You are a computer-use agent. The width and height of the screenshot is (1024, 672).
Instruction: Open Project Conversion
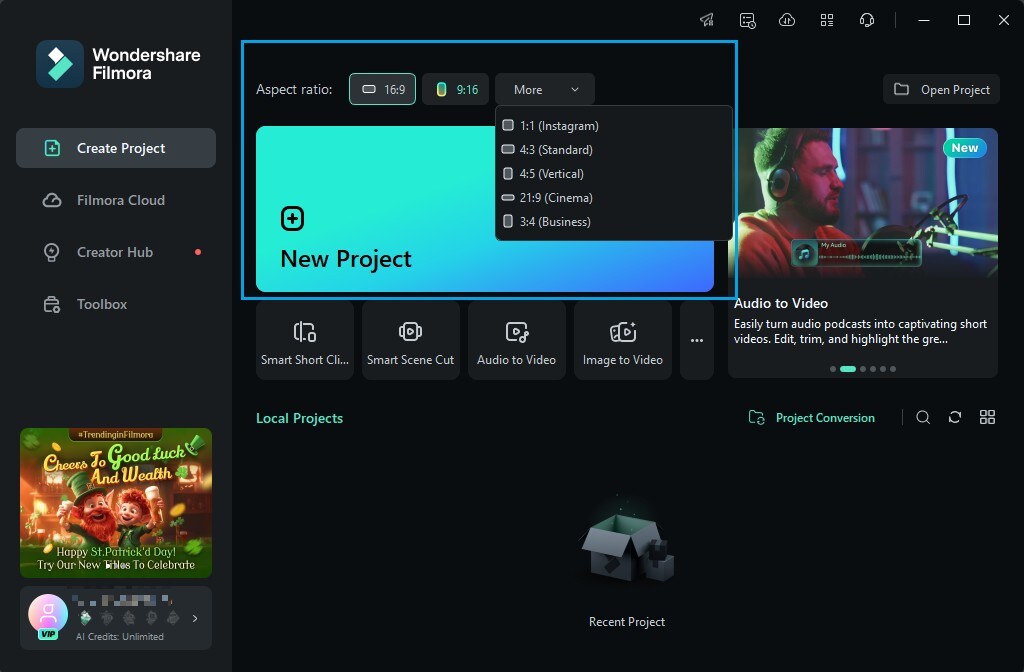812,417
